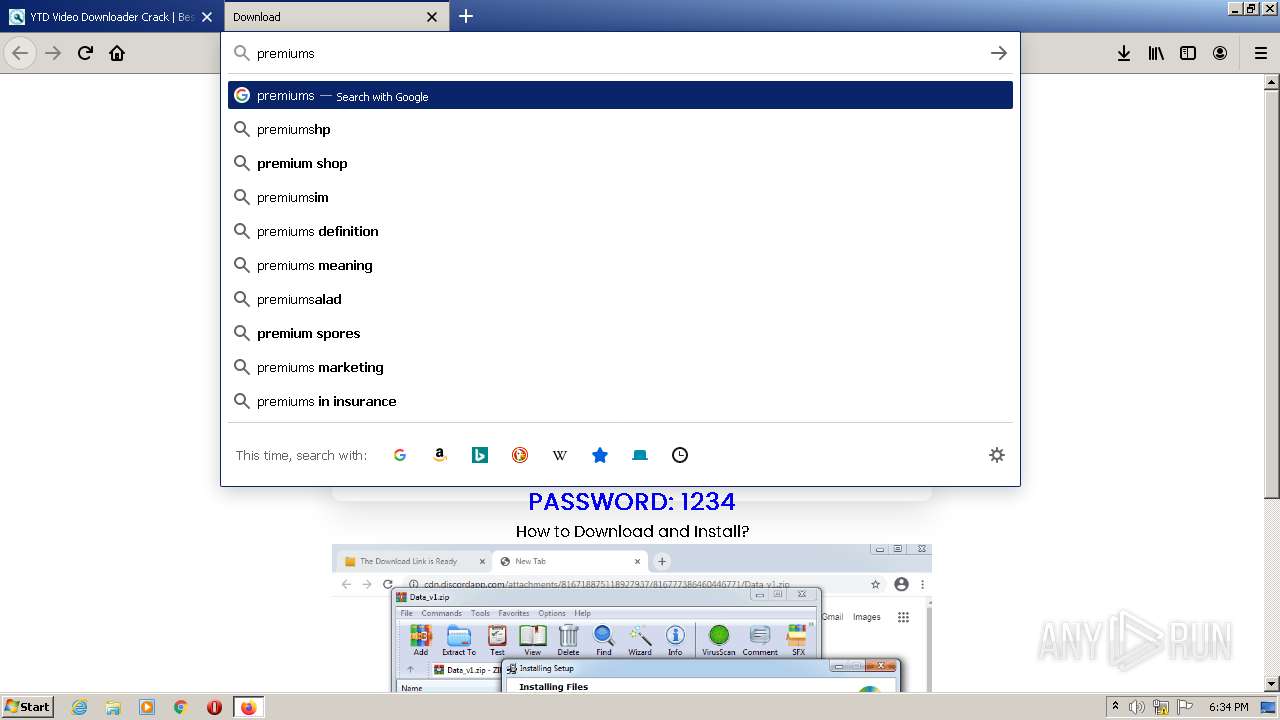Viewport: 1280px width, 720px height.
Task: Open the Firefox account menu
Action: click(1220, 53)
